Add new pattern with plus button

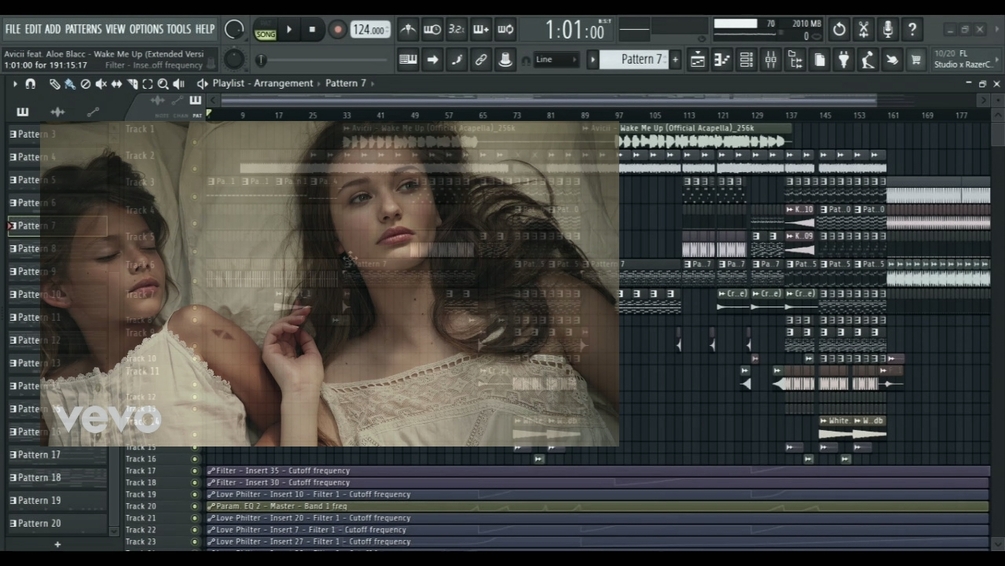(675, 60)
